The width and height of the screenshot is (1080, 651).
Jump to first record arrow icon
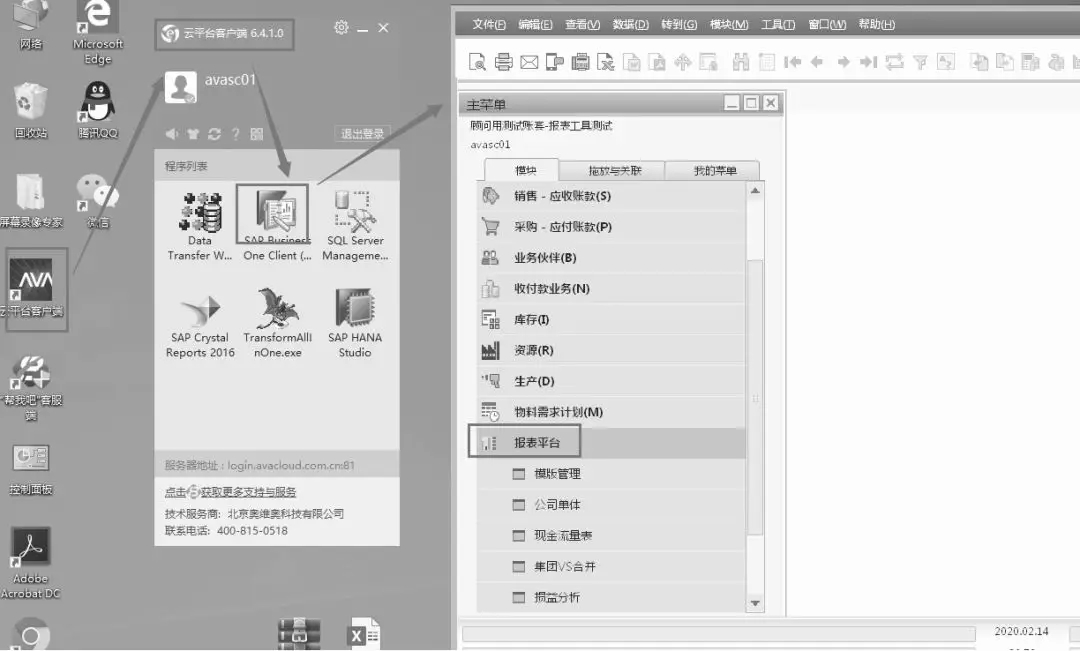[793, 62]
